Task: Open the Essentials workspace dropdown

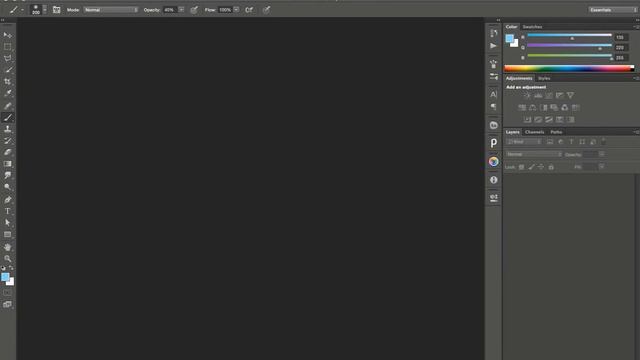Action: click(613, 10)
